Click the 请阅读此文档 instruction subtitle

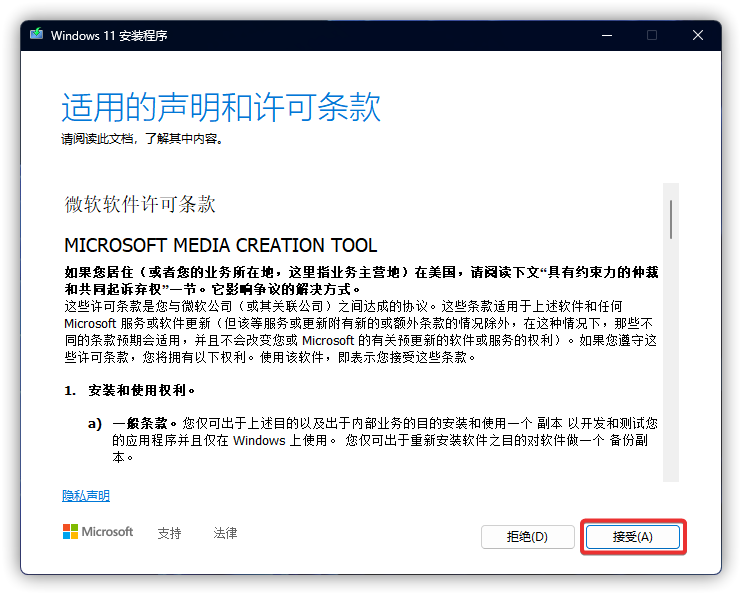(141, 139)
